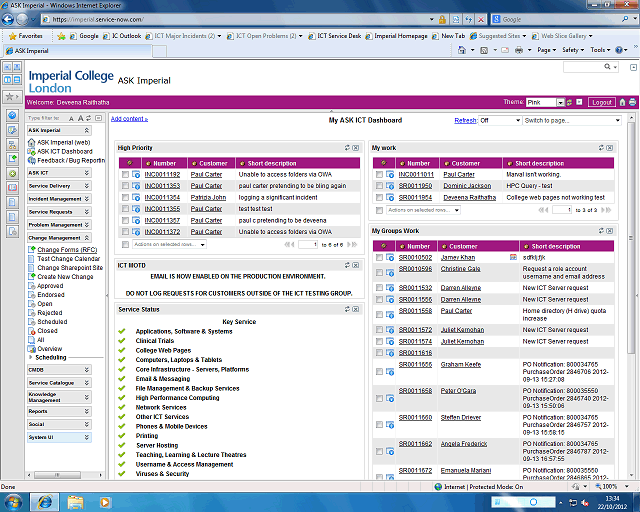This screenshot has height=512, width=640.
Task: Click the Logout button
Action: coord(601,102)
